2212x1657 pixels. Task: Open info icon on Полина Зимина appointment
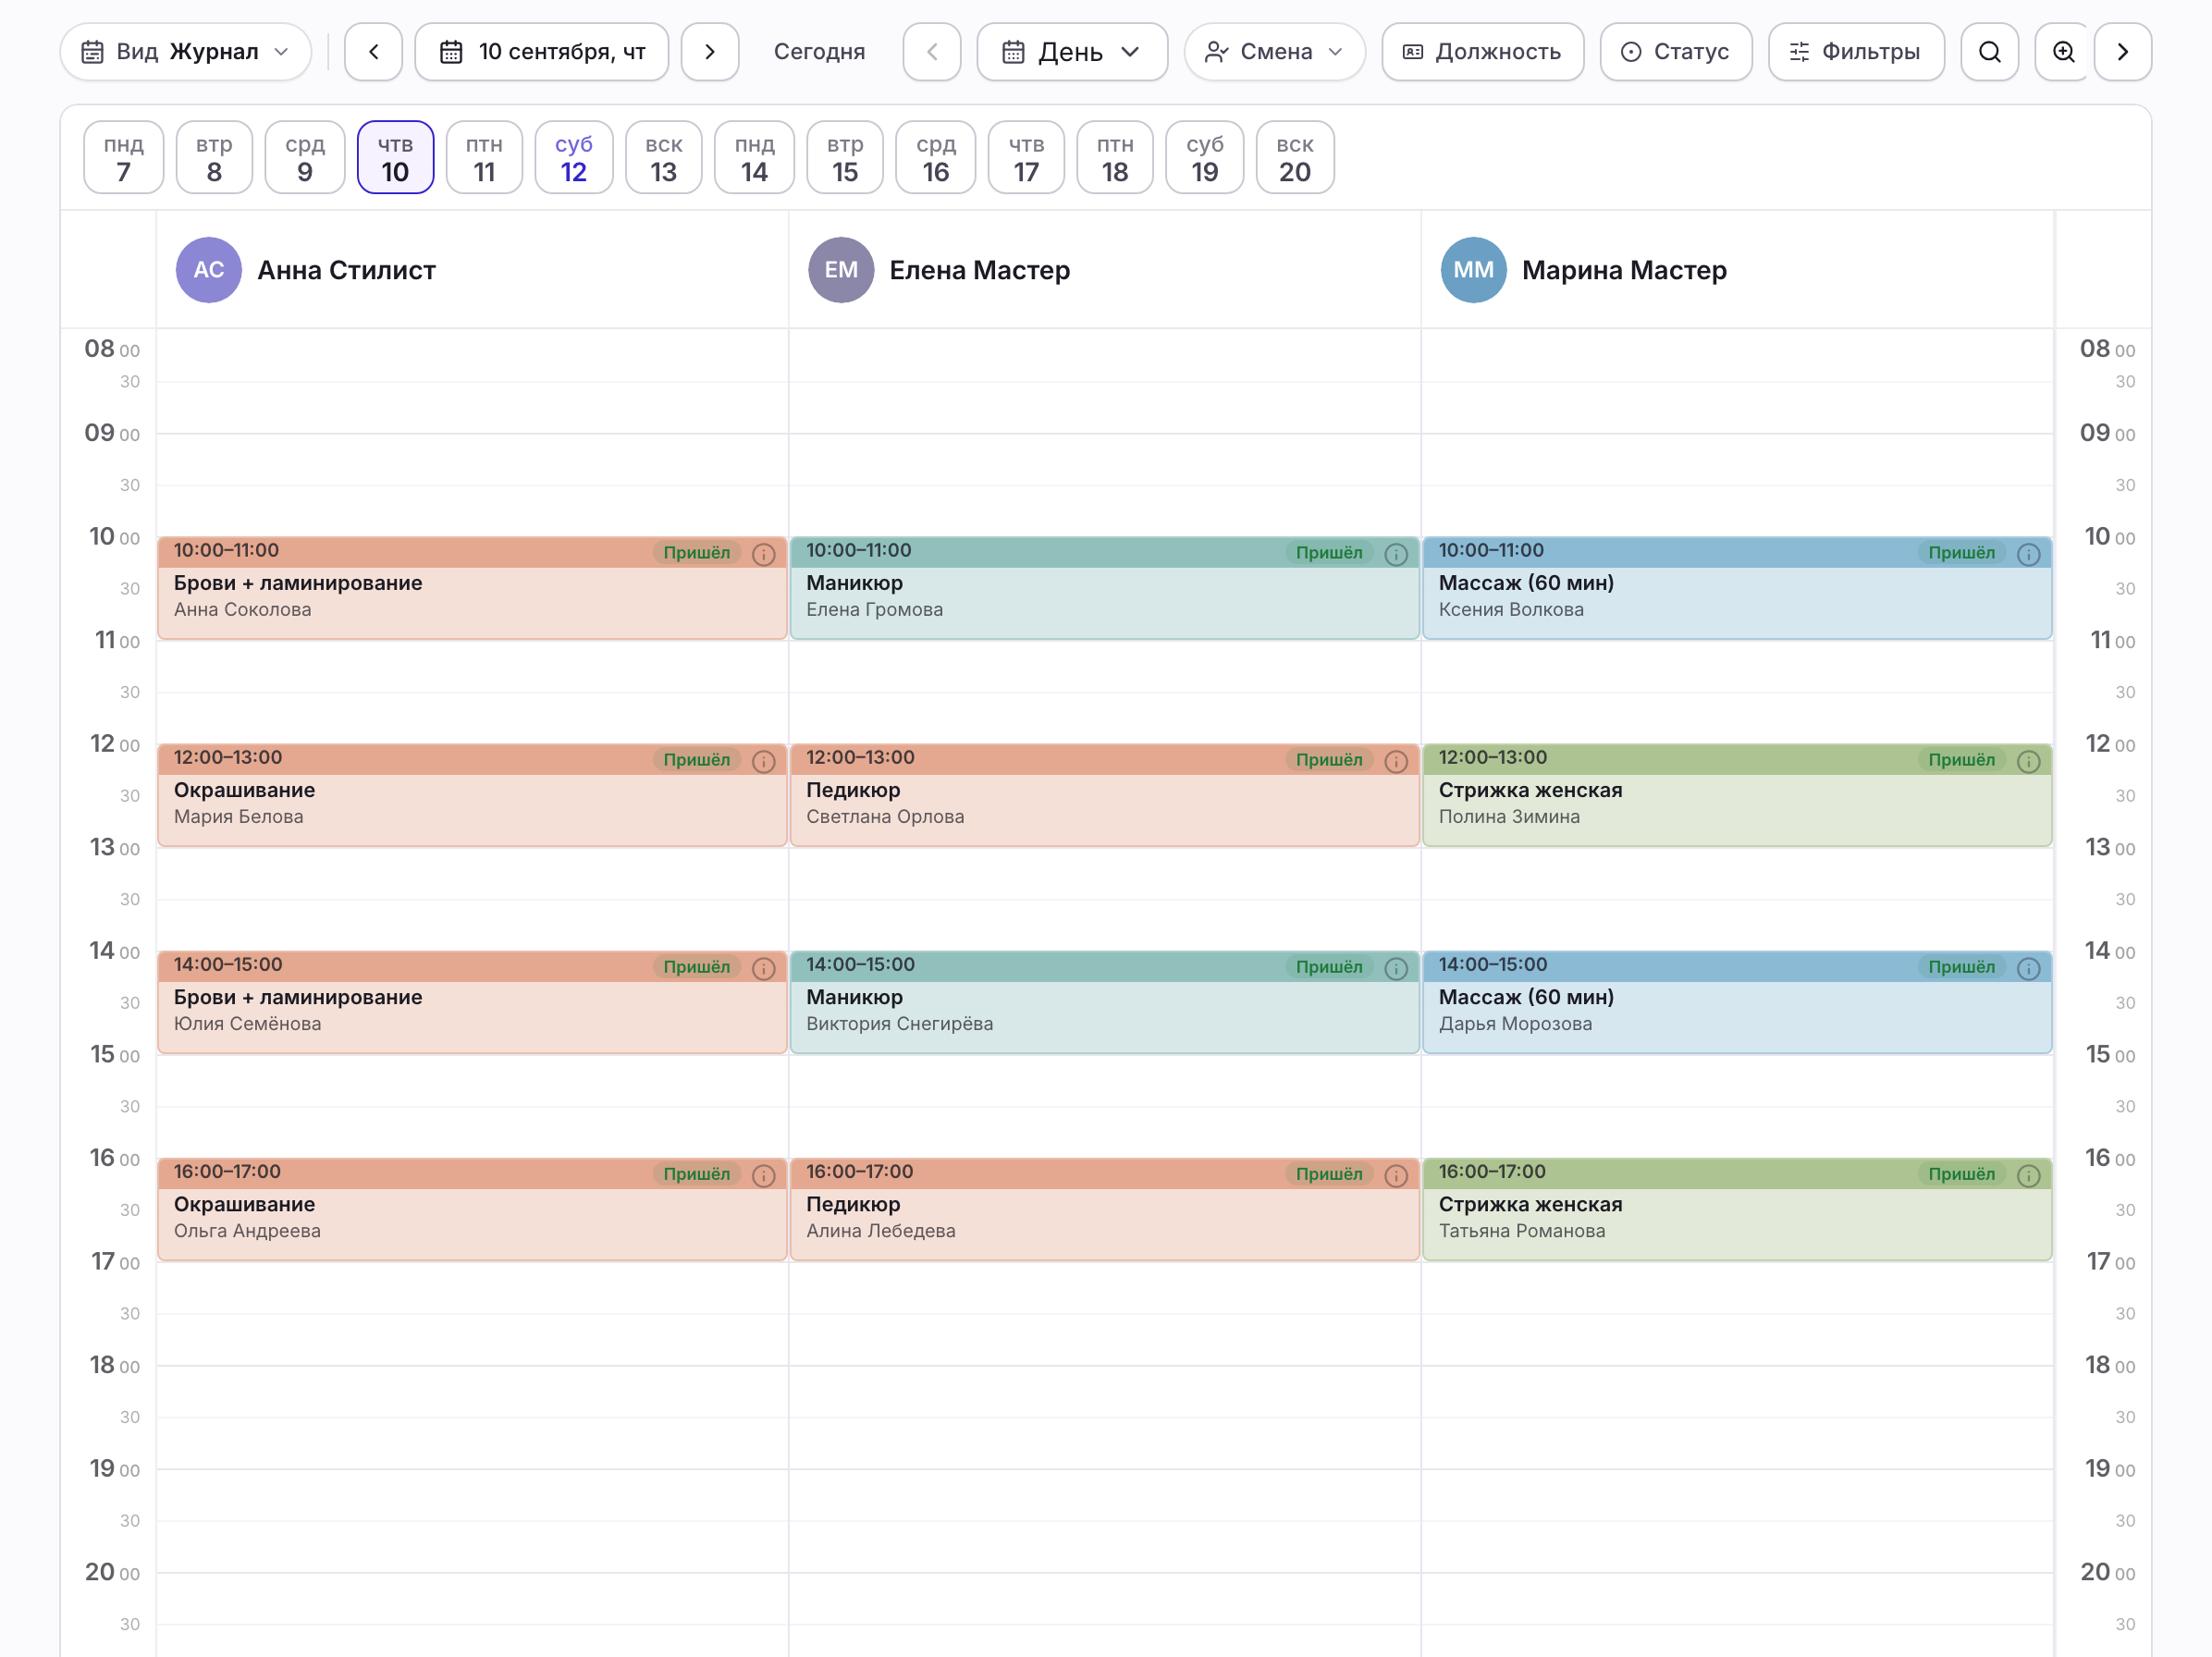click(x=2028, y=761)
